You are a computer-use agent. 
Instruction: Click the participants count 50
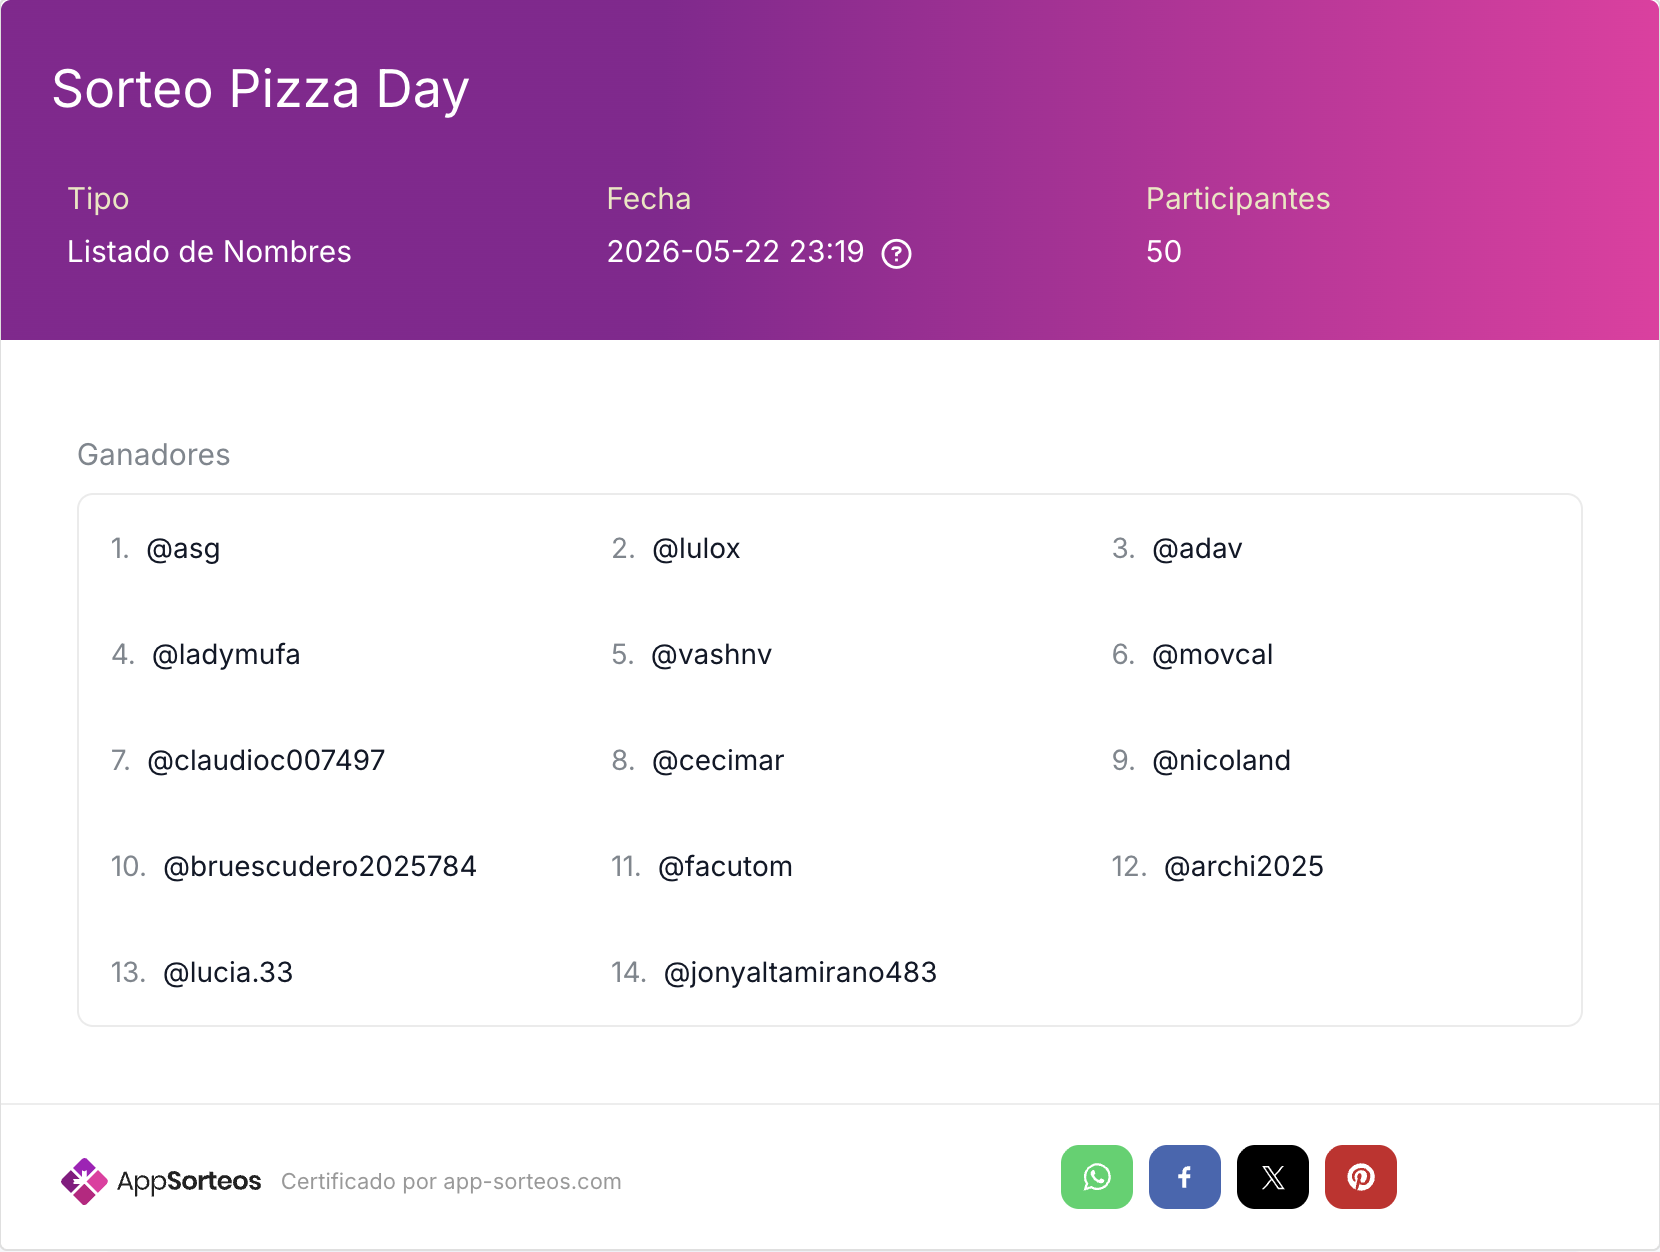(1164, 252)
